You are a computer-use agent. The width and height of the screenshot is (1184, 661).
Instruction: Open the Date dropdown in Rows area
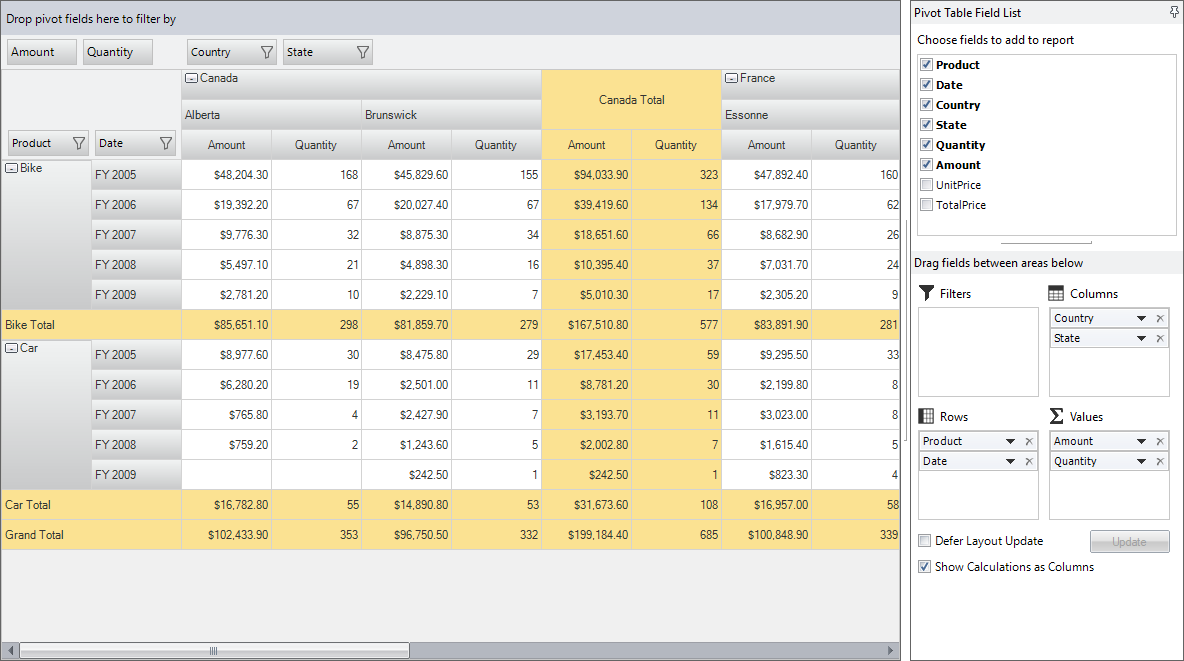point(1010,461)
